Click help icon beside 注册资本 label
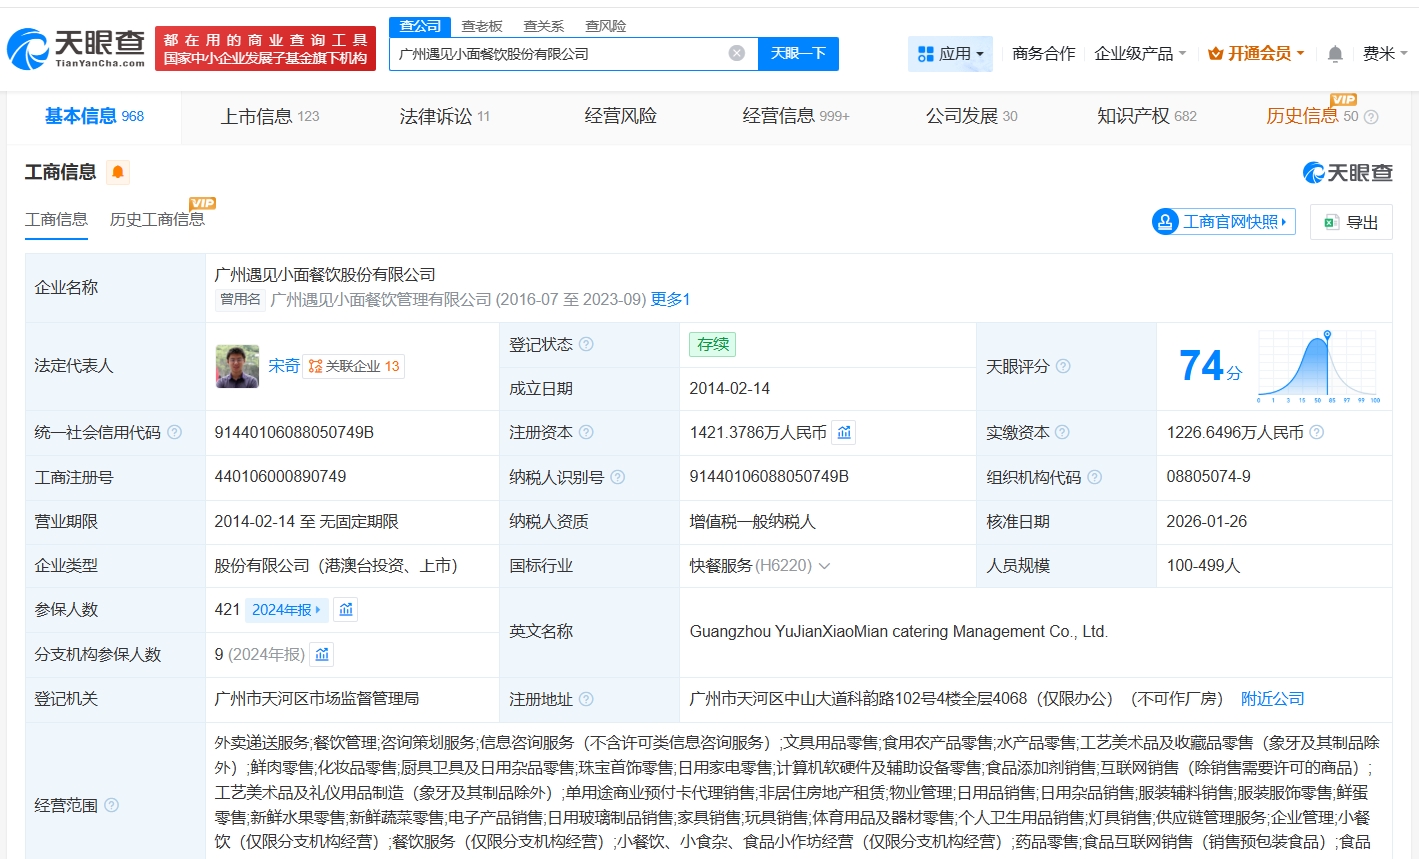The image size is (1419, 859). coord(586,432)
